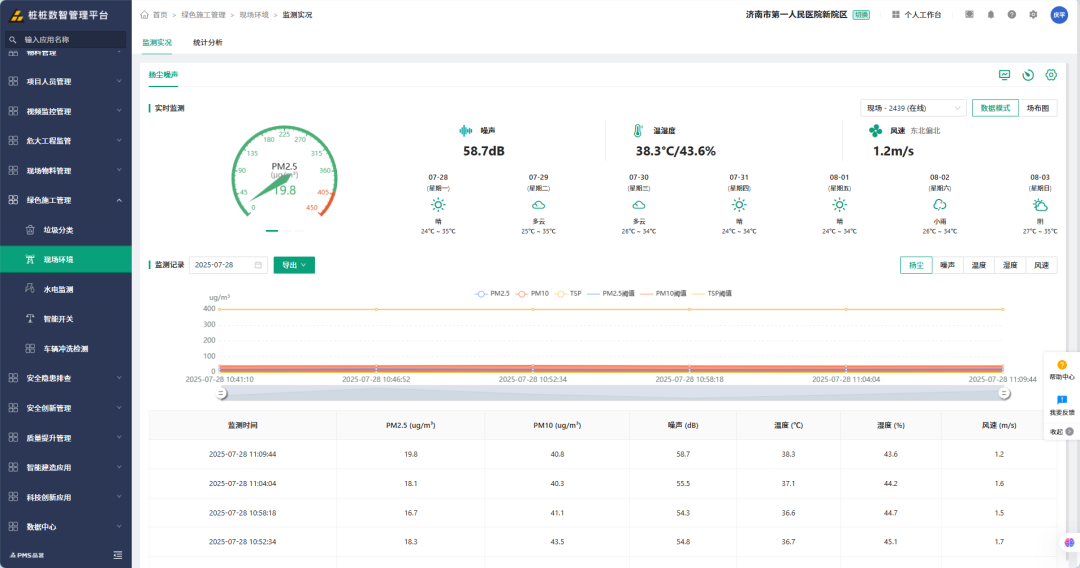Click the green panel settings gear icon
This screenshot has height=568, width=1080.
[x=1051, y=75]
